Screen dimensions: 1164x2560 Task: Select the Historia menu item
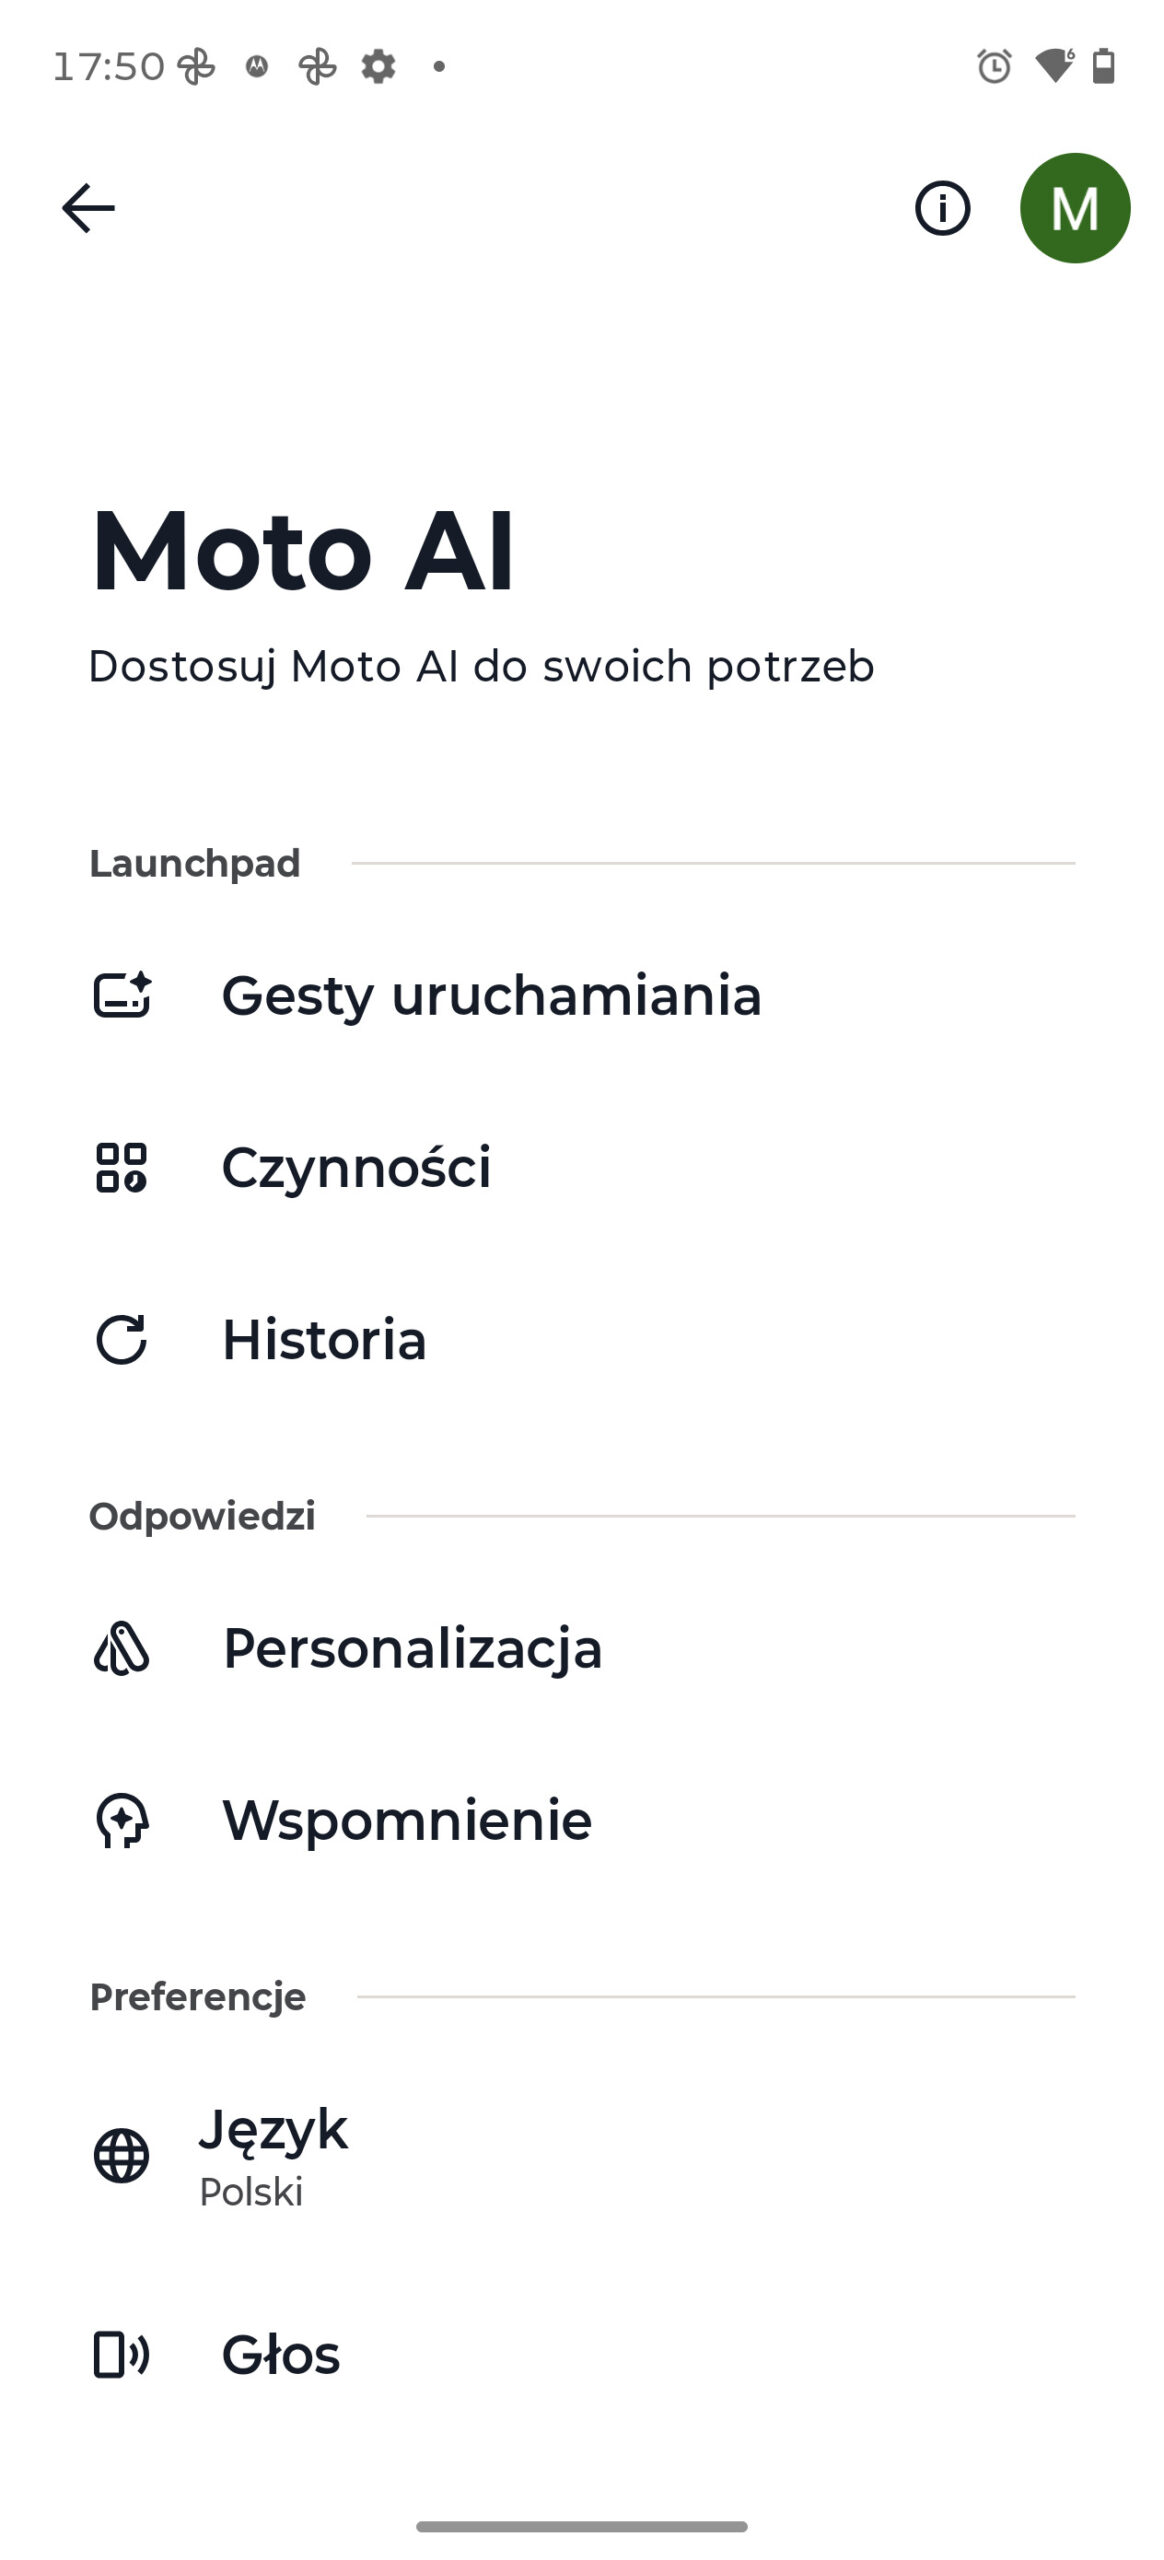pos(582,1339)
